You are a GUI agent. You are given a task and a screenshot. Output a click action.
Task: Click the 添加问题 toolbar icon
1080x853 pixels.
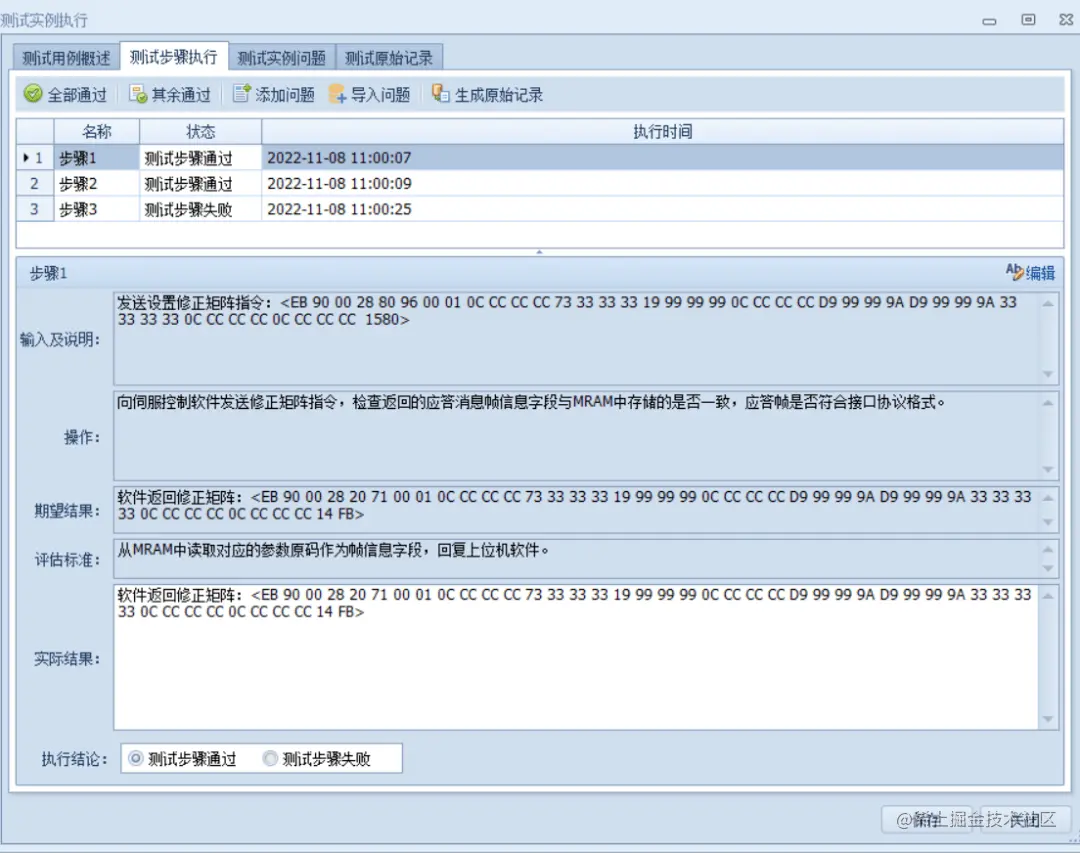click(x=242, y=94)
